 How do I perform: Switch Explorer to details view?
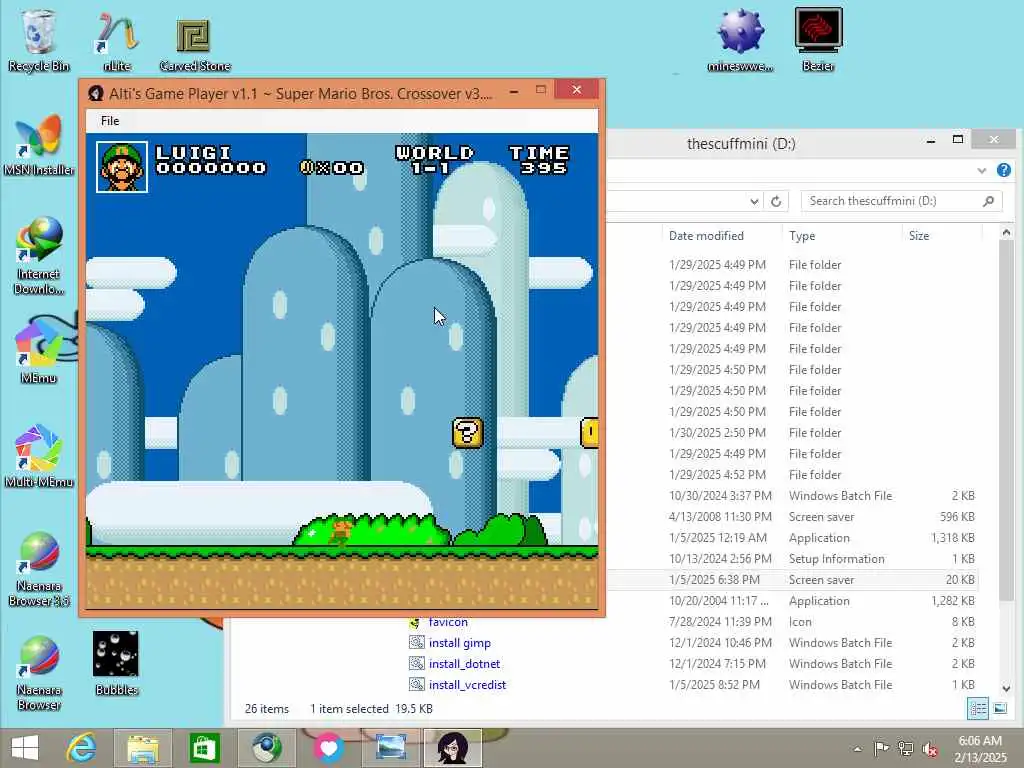coord(978,708)
